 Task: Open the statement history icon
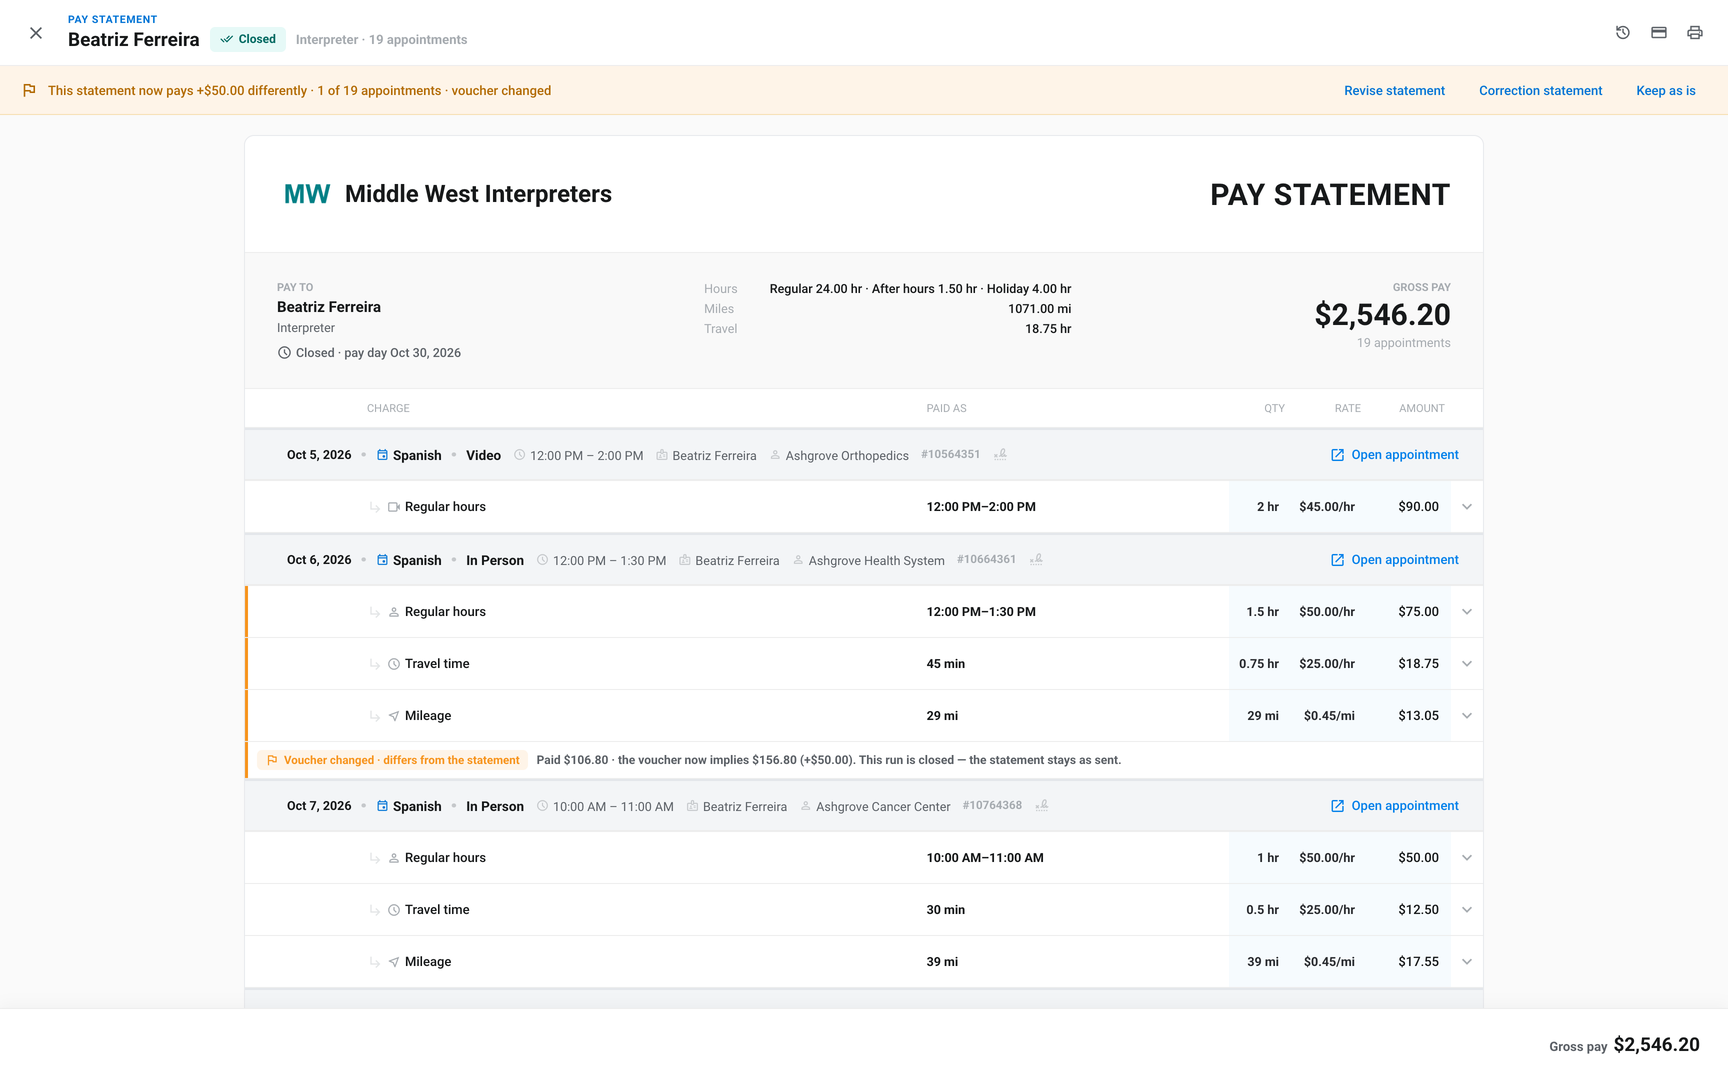point(1623,33)
